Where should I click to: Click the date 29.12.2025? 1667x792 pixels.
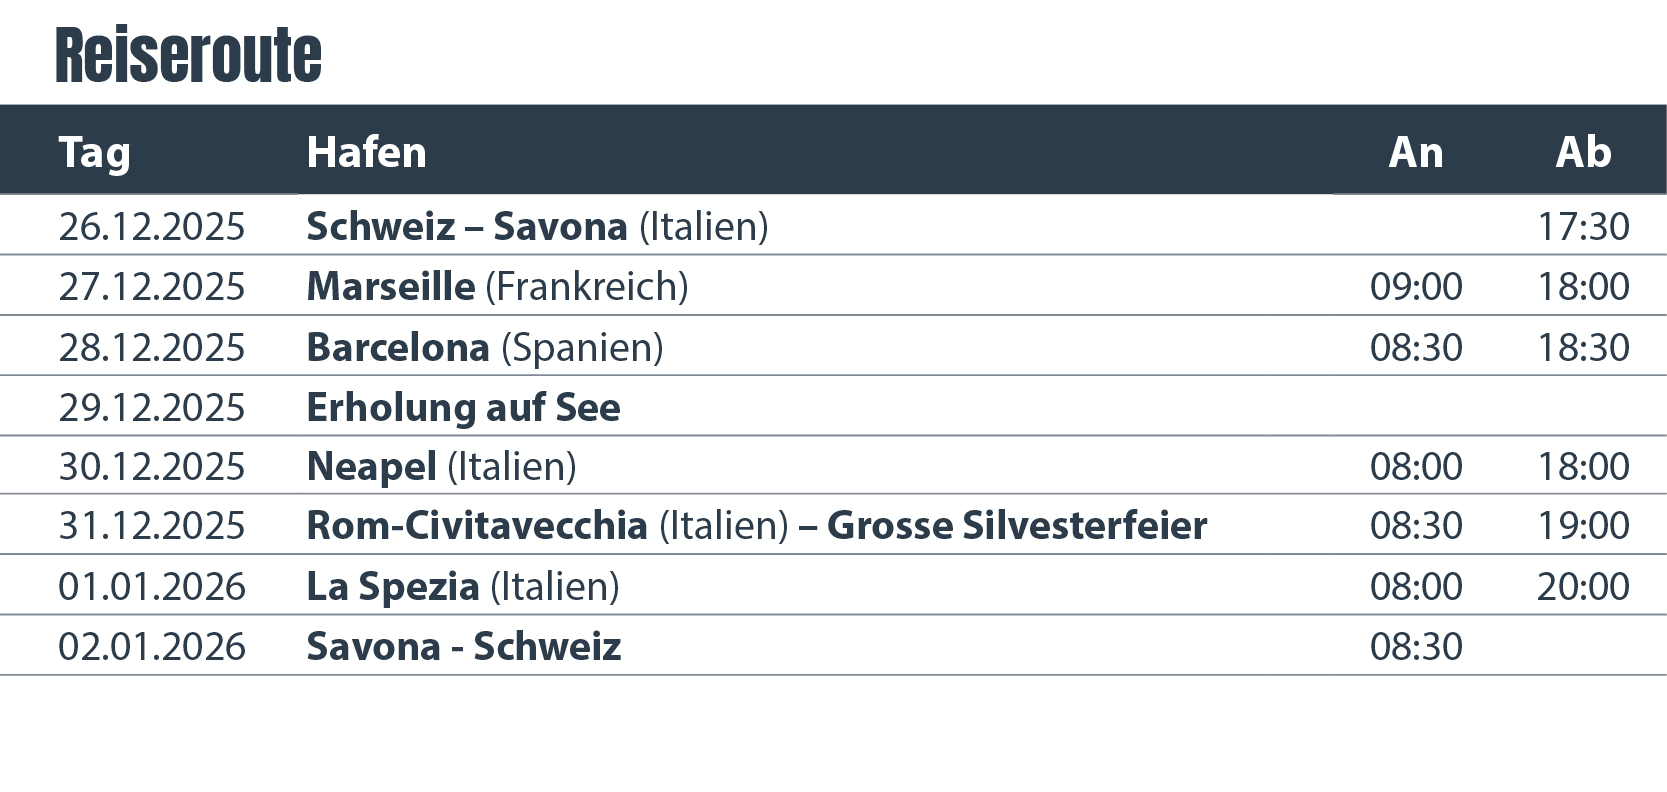click(x=151, y=408)
